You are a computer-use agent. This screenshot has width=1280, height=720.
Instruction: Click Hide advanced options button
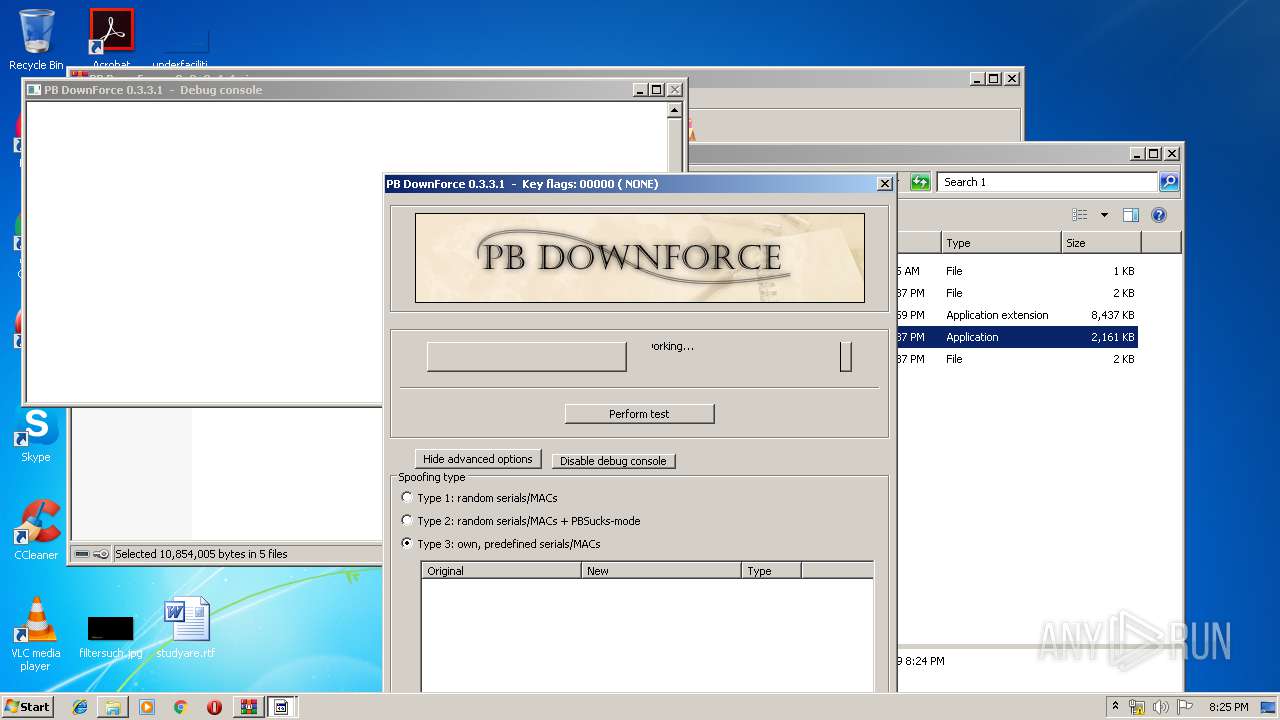[x=478, y=459]
